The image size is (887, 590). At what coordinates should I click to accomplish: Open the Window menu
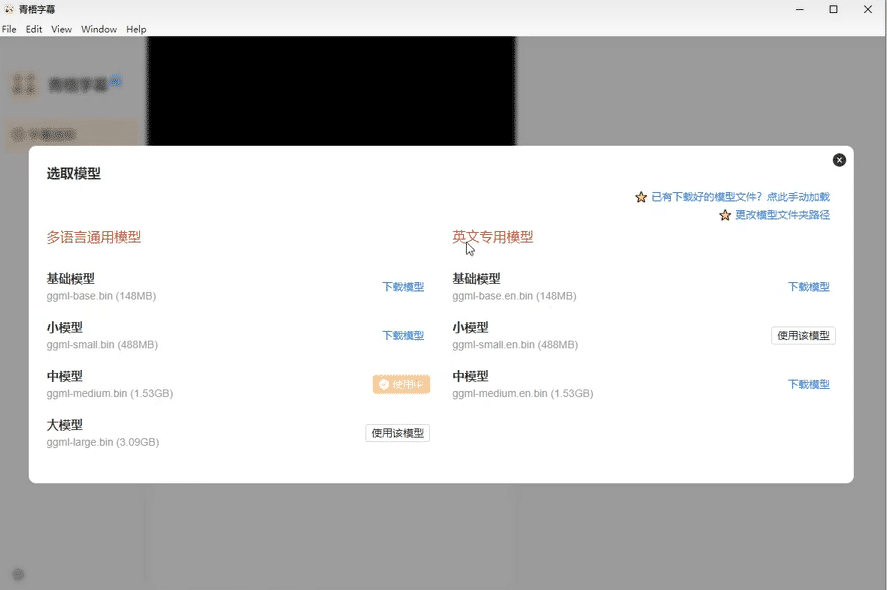[98, 29]
